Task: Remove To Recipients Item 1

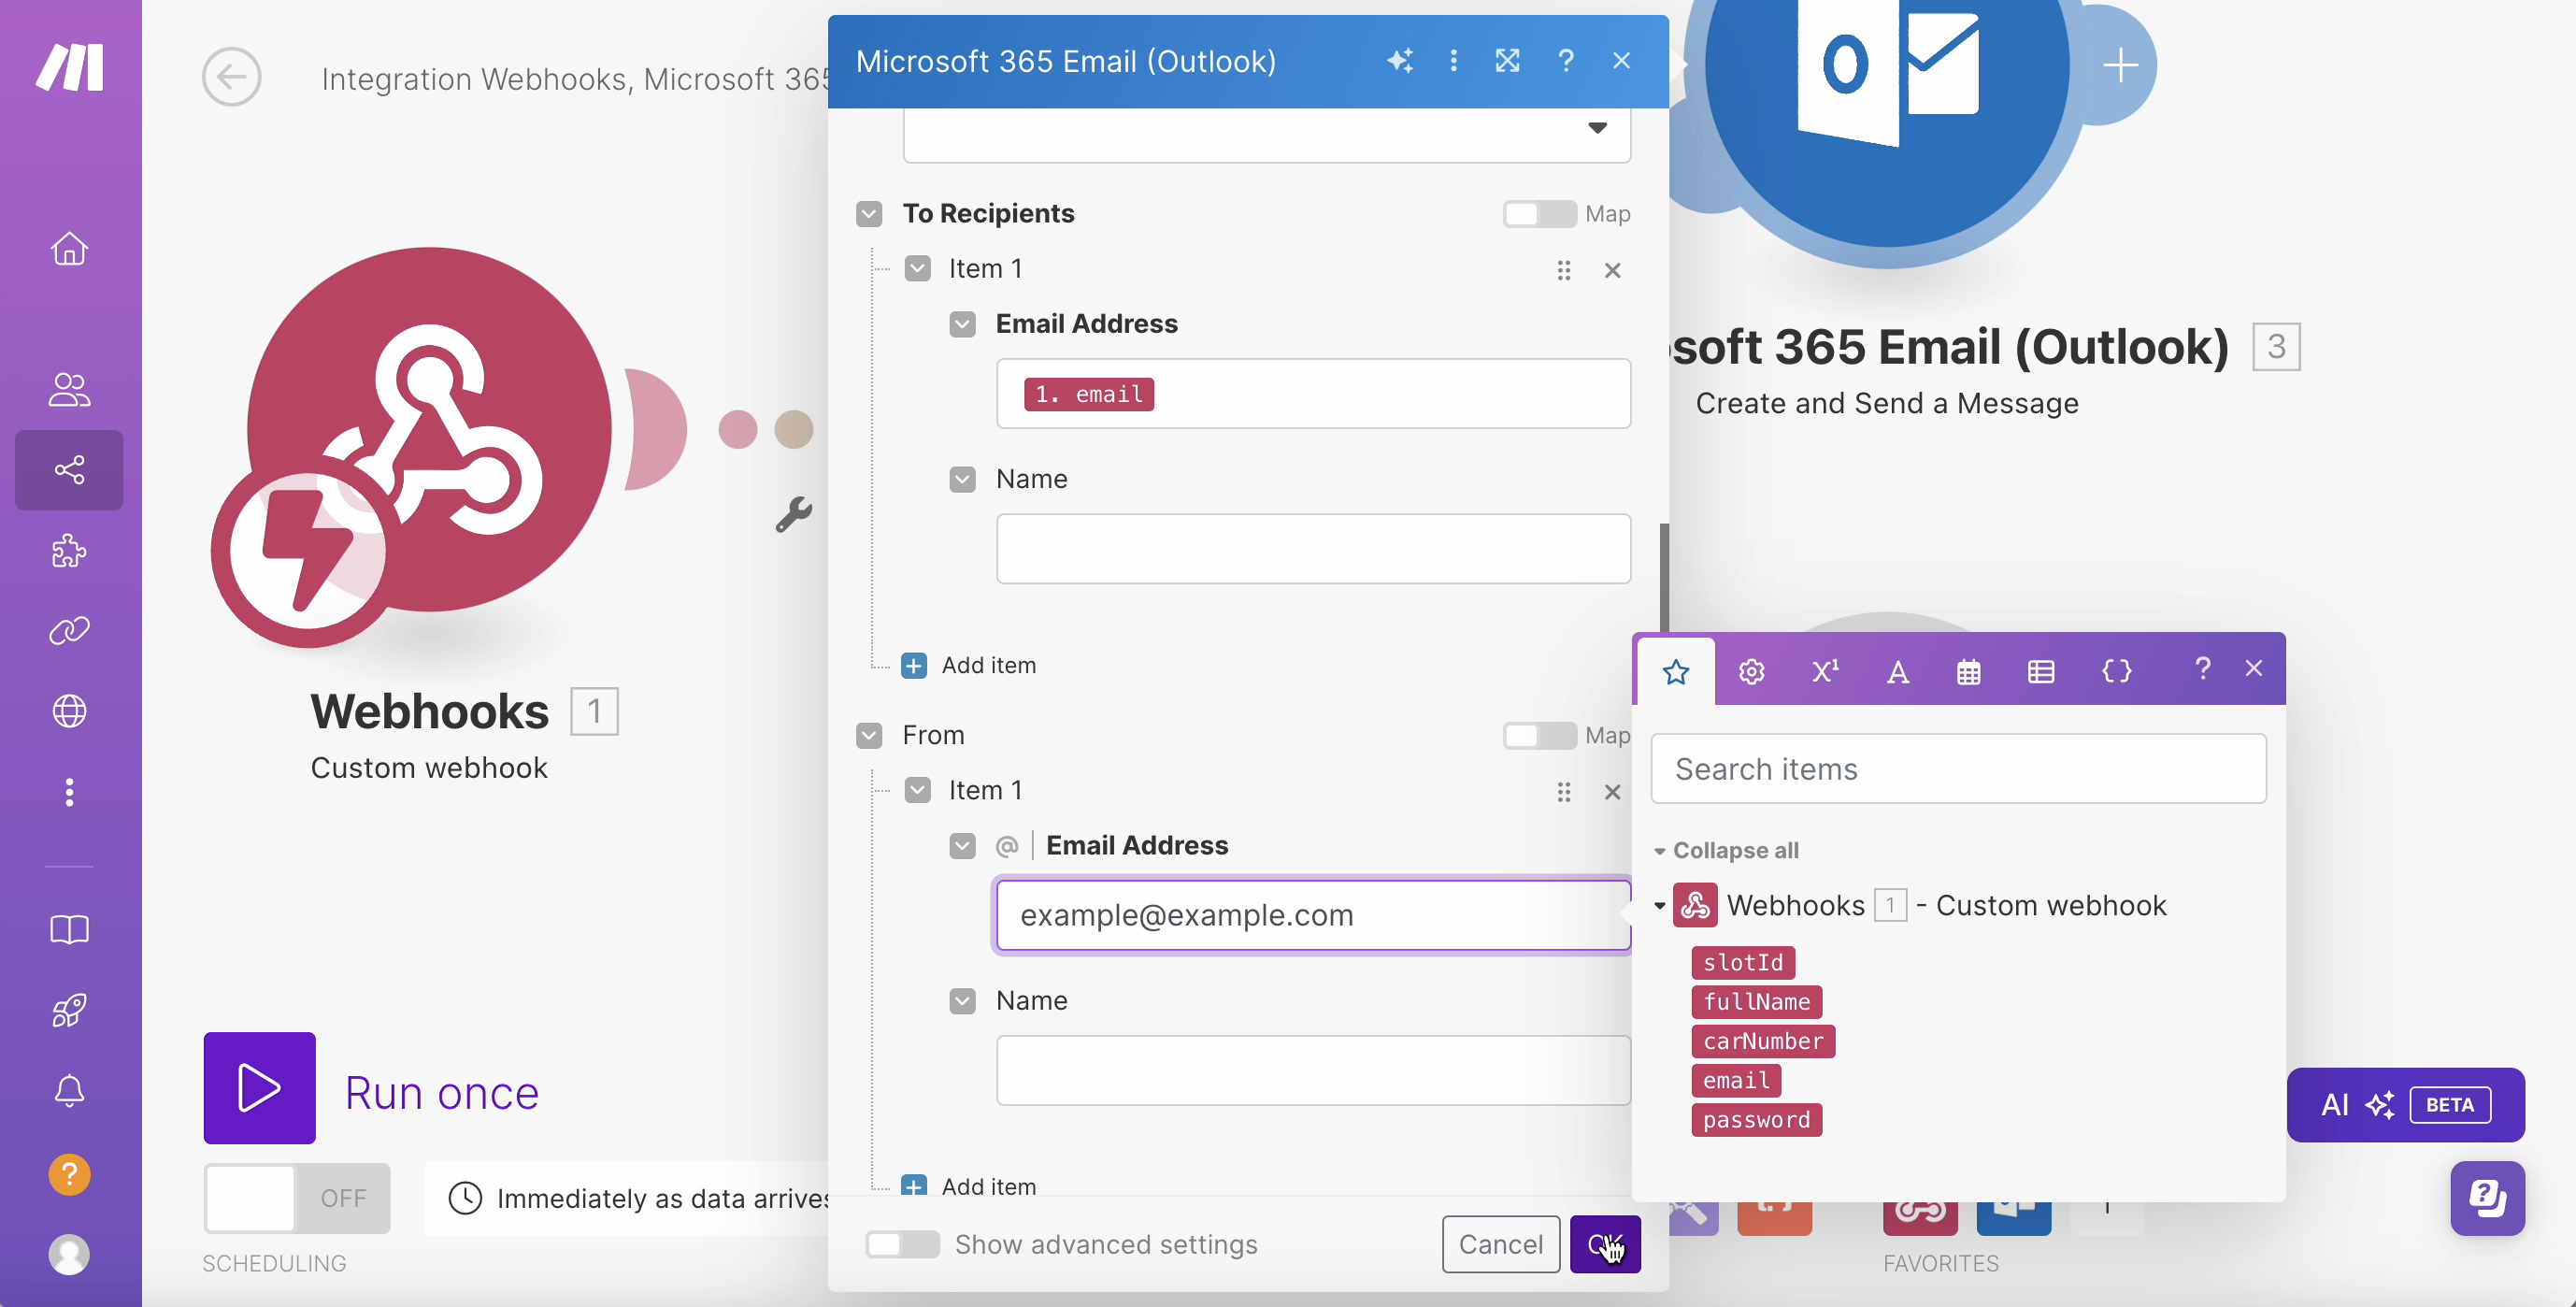Action: pyautogui.click(x=1612, y=270)
